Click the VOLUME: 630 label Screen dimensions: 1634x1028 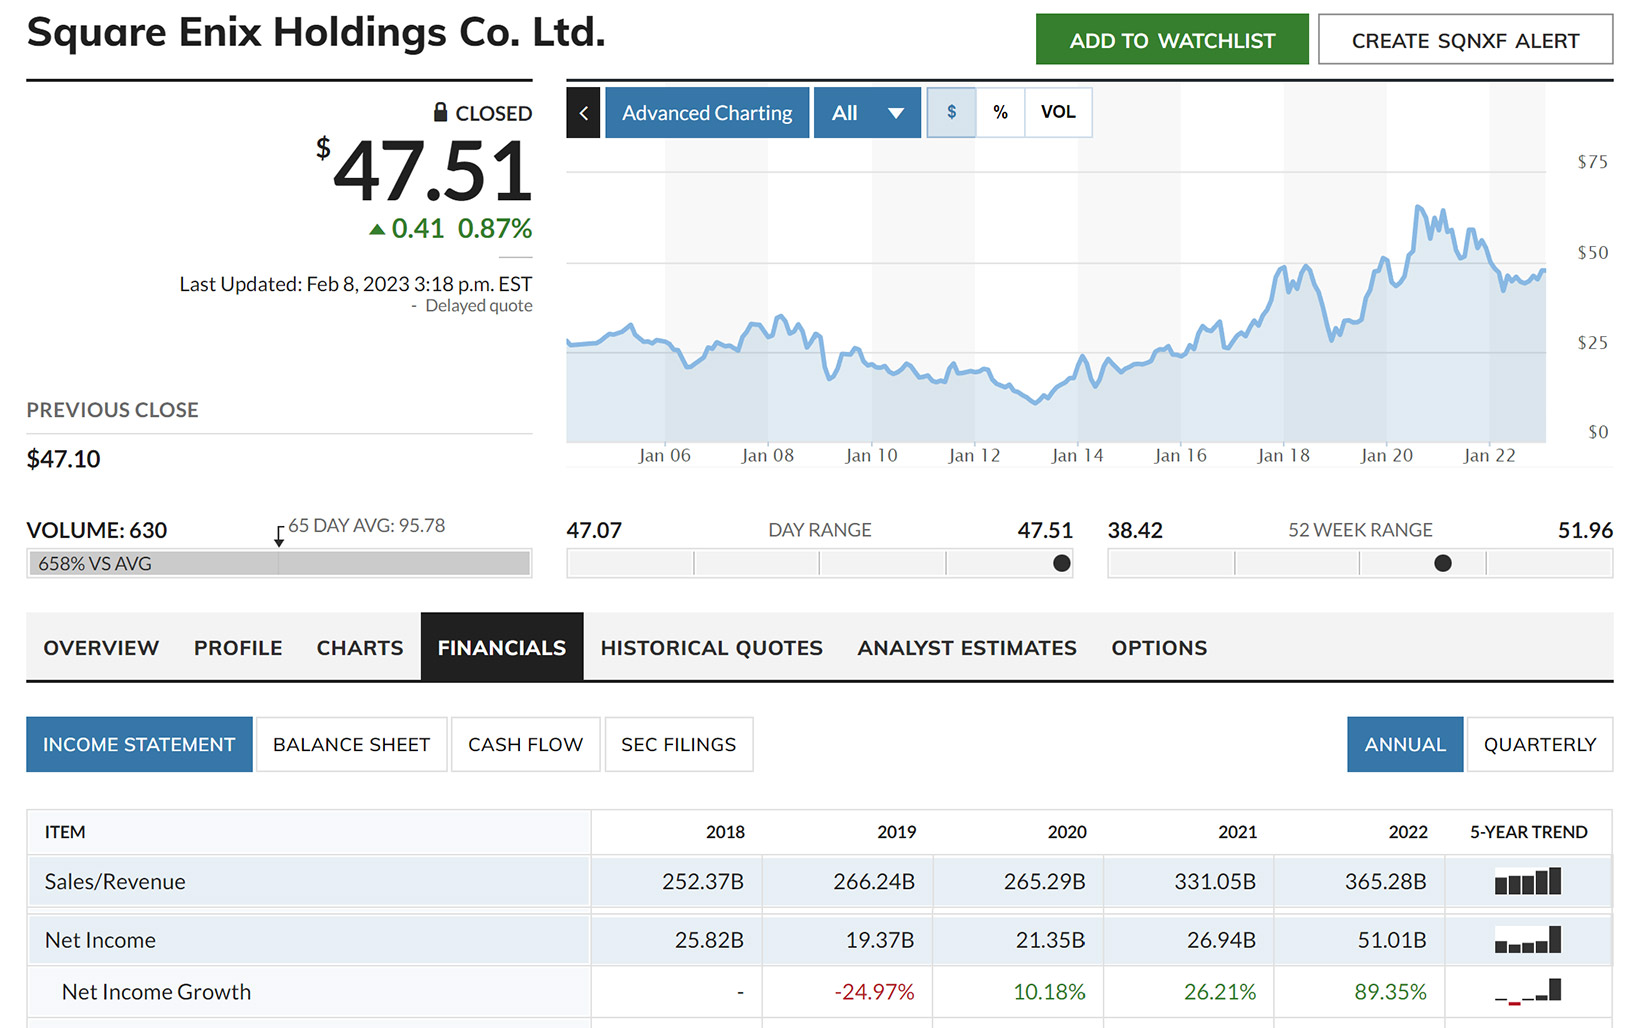click(97, 530)
